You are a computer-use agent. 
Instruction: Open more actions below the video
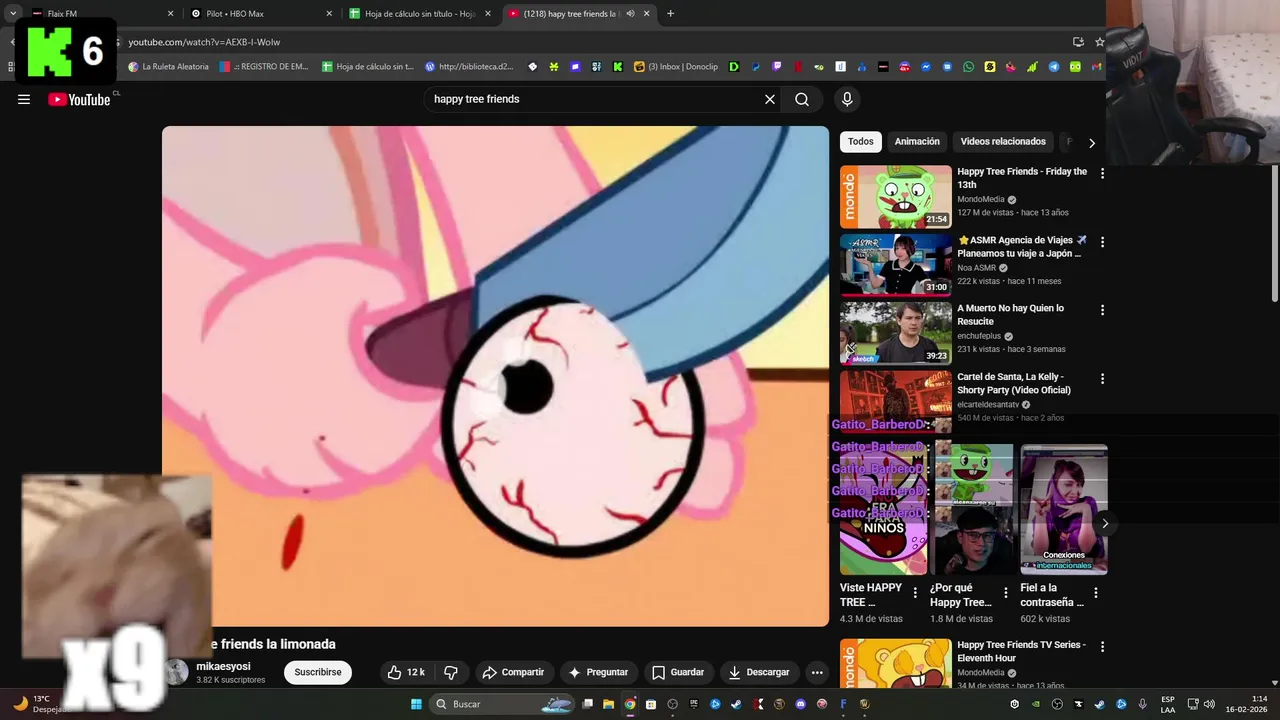(817, 672)
